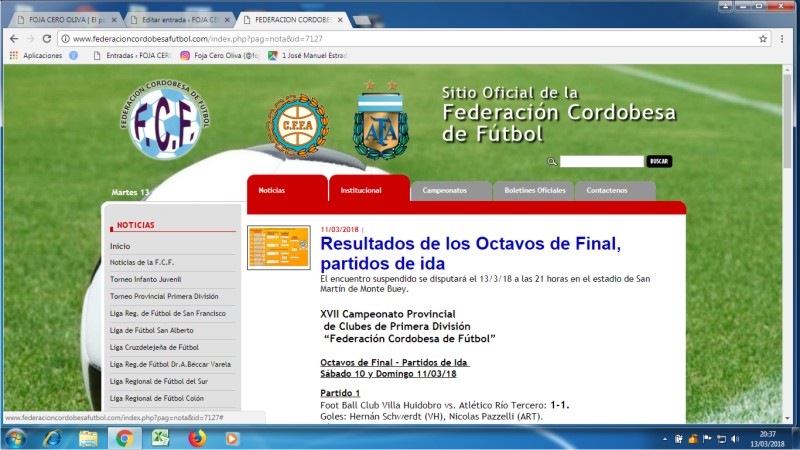The image size is (800, 450).
Task: Open a new browser tab
Action: [362, 20]
